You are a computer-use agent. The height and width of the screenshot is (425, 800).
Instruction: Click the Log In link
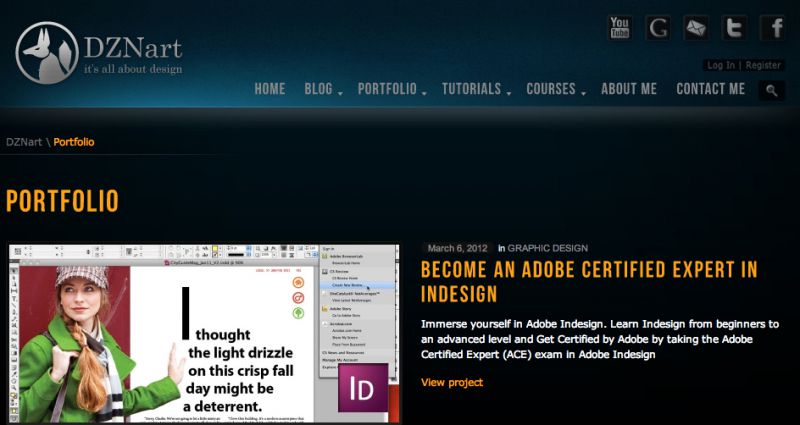point(720,65)
